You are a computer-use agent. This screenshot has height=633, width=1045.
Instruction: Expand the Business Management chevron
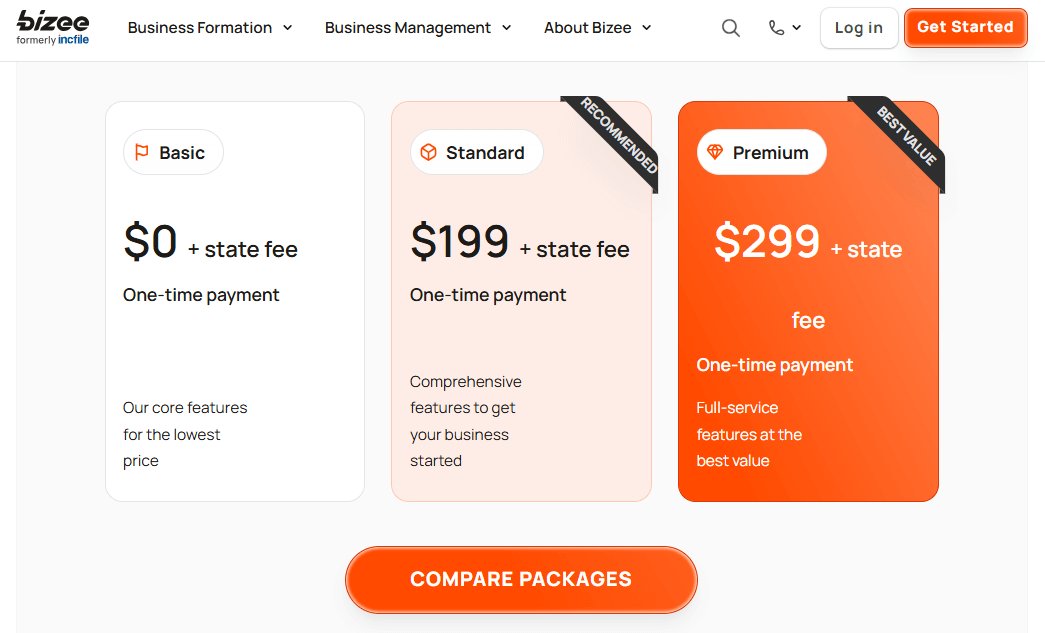[507, 28]
